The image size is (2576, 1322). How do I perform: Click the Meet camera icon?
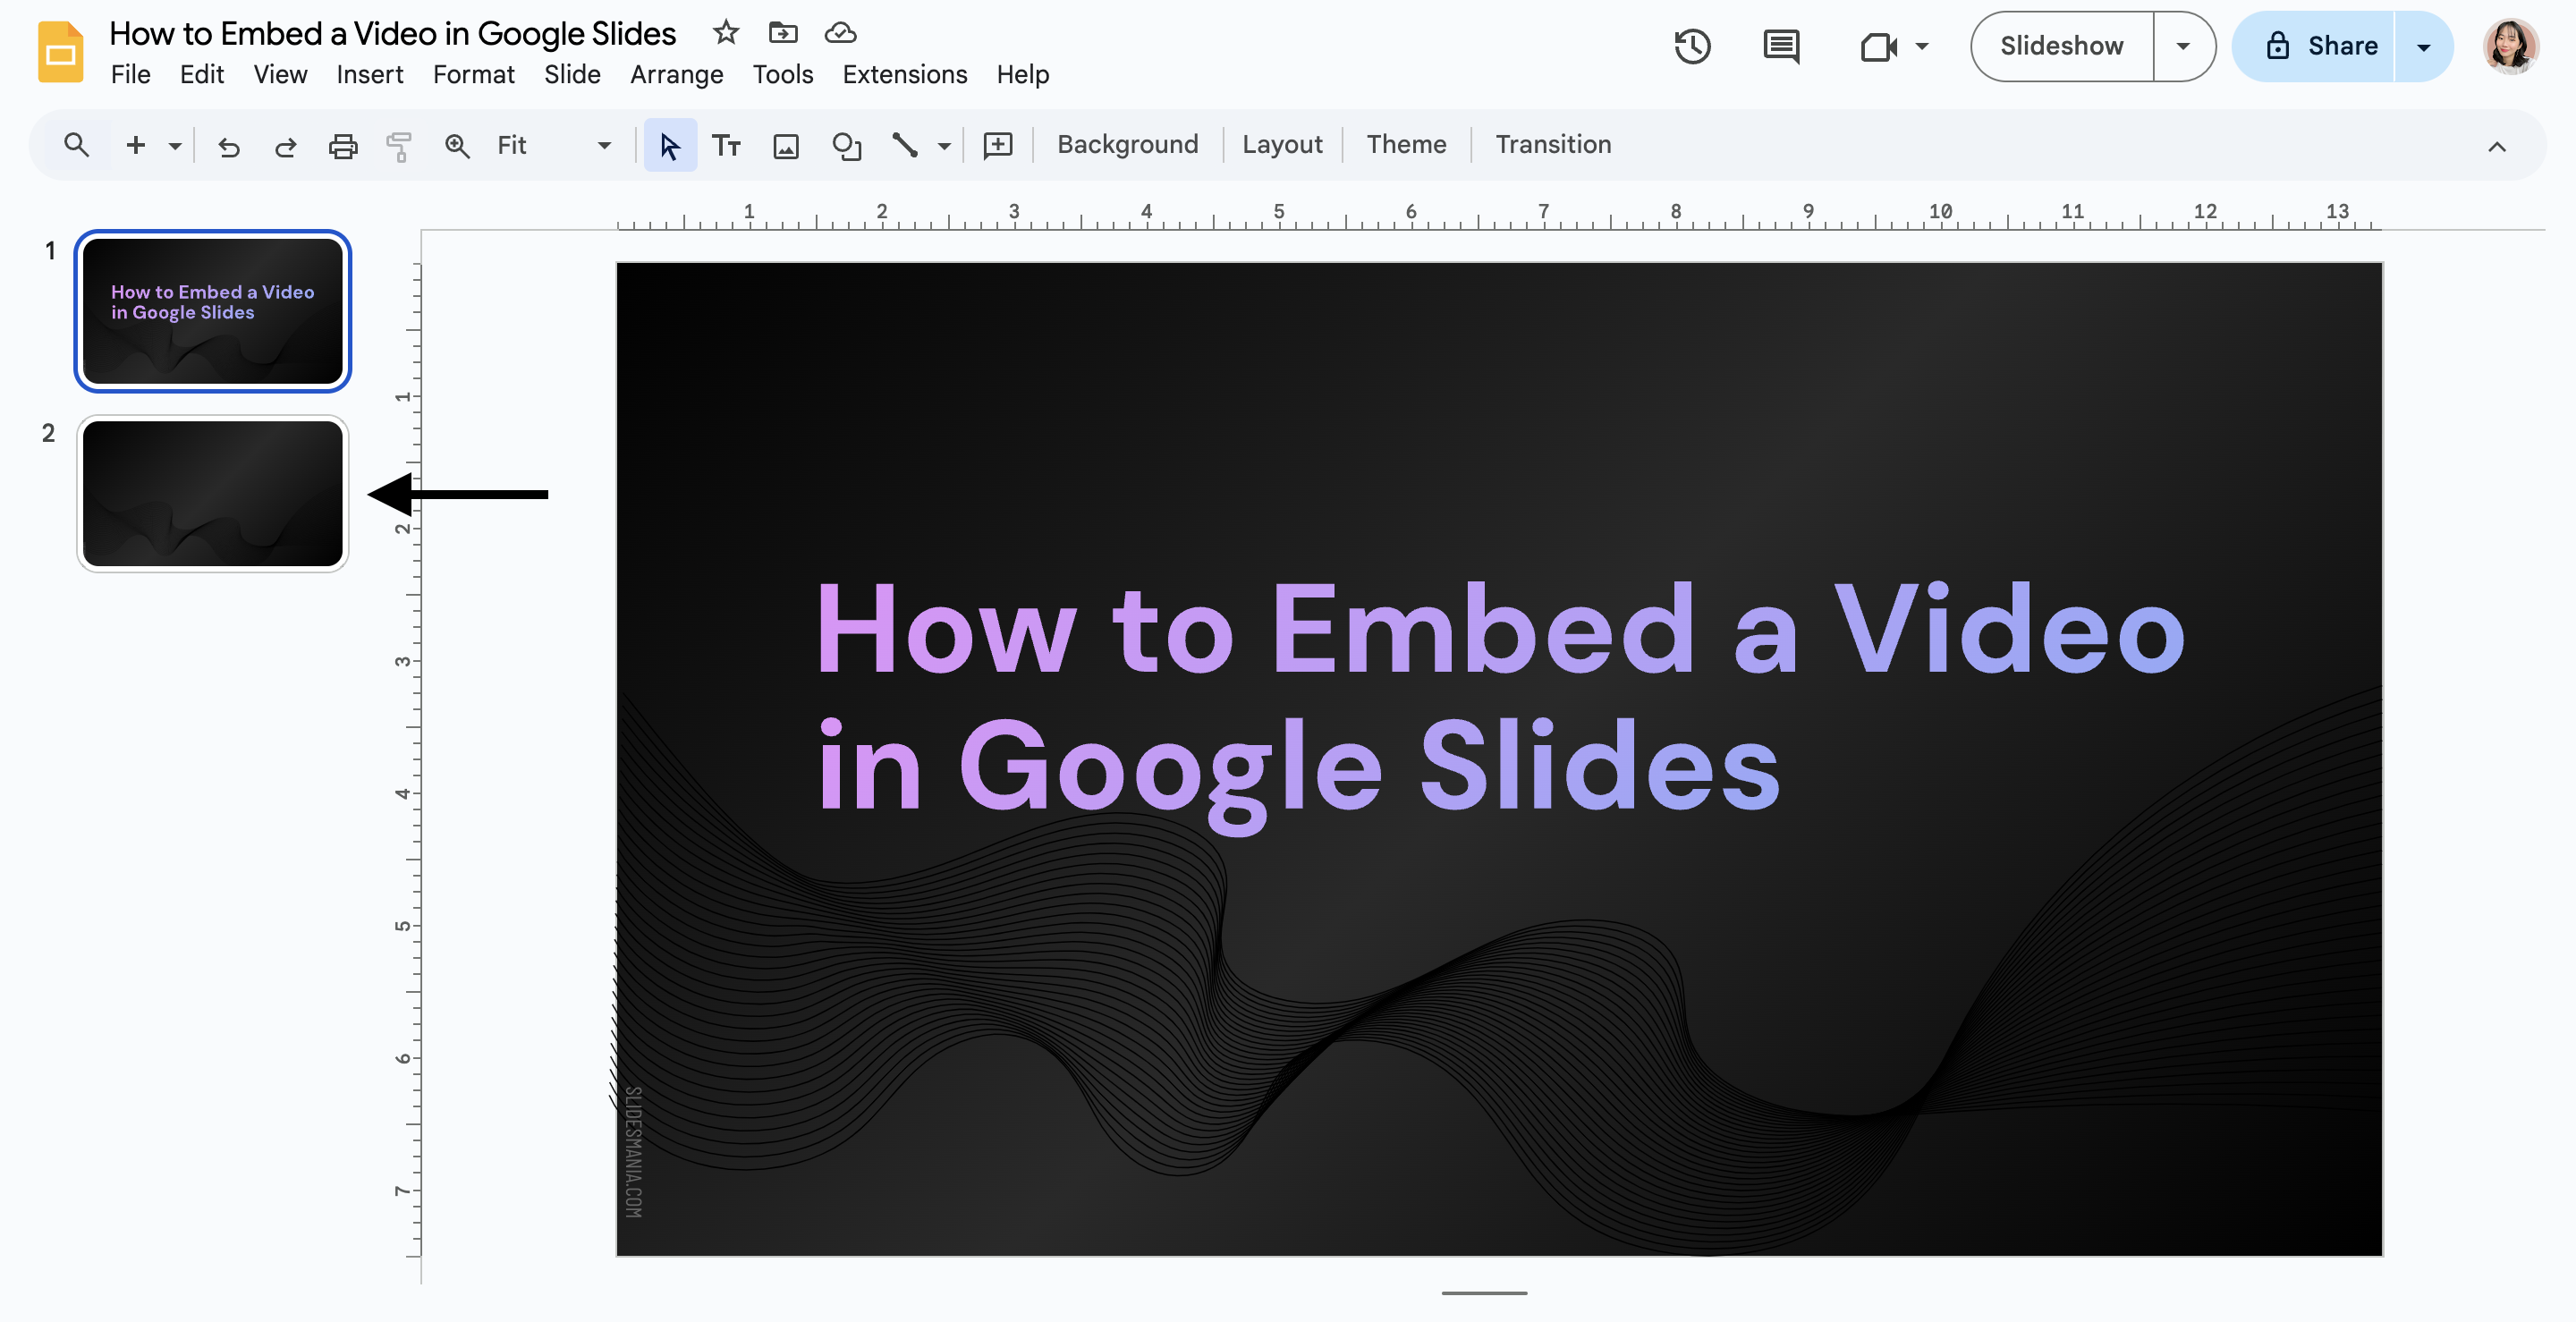(x=1878, y=46)
